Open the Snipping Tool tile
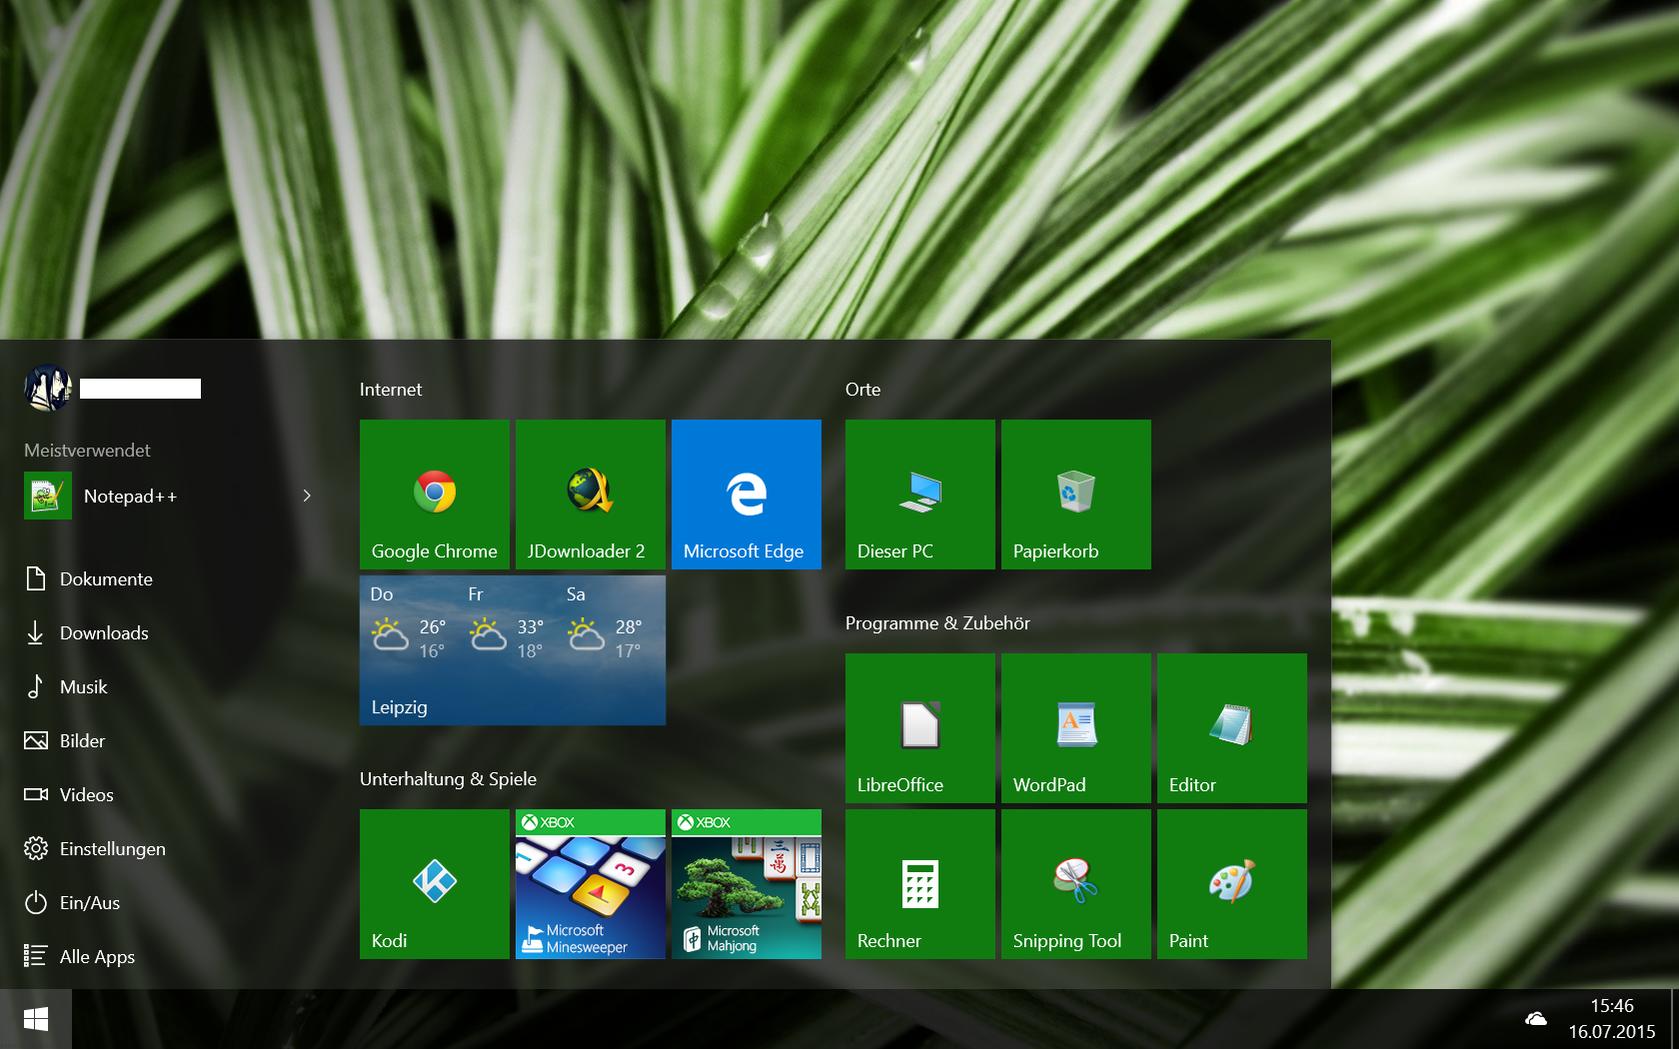The image size is (1679, 1049). click(1076, 884)
